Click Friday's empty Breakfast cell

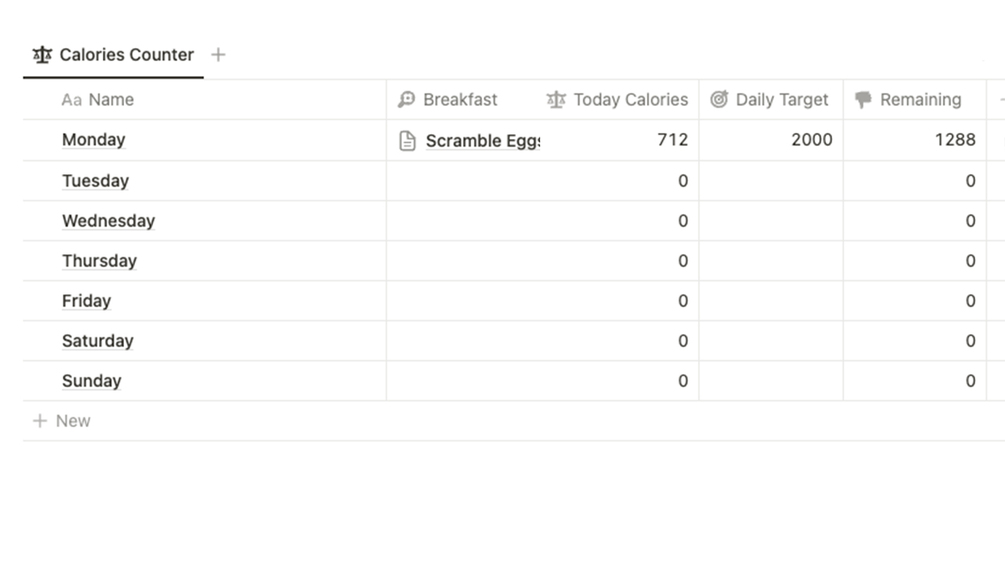coord(462,301)
